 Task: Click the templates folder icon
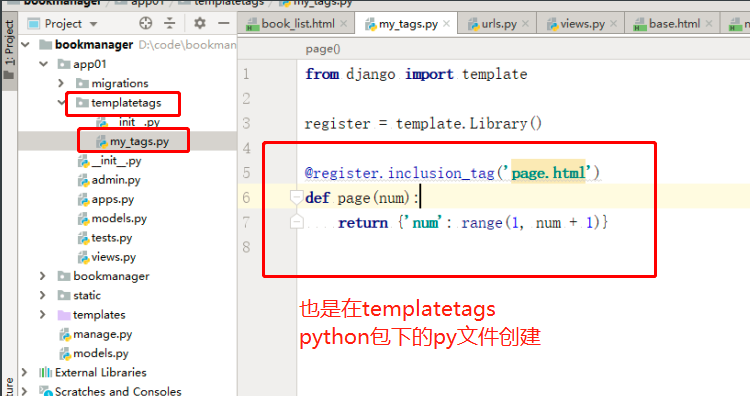[64, 315]
